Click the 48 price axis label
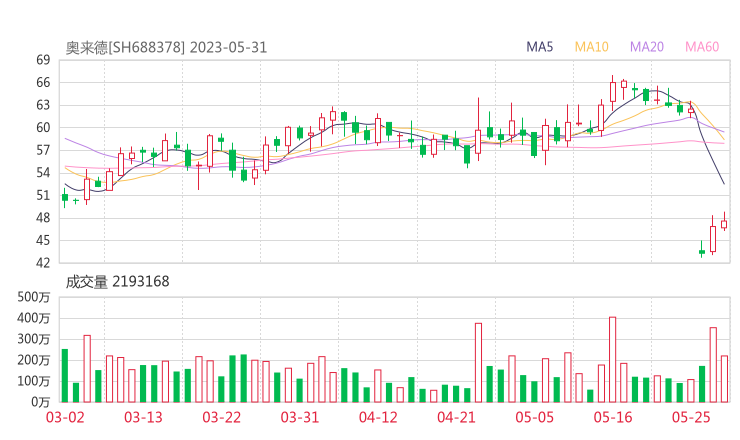740x440 pixels. pos(43,218)
